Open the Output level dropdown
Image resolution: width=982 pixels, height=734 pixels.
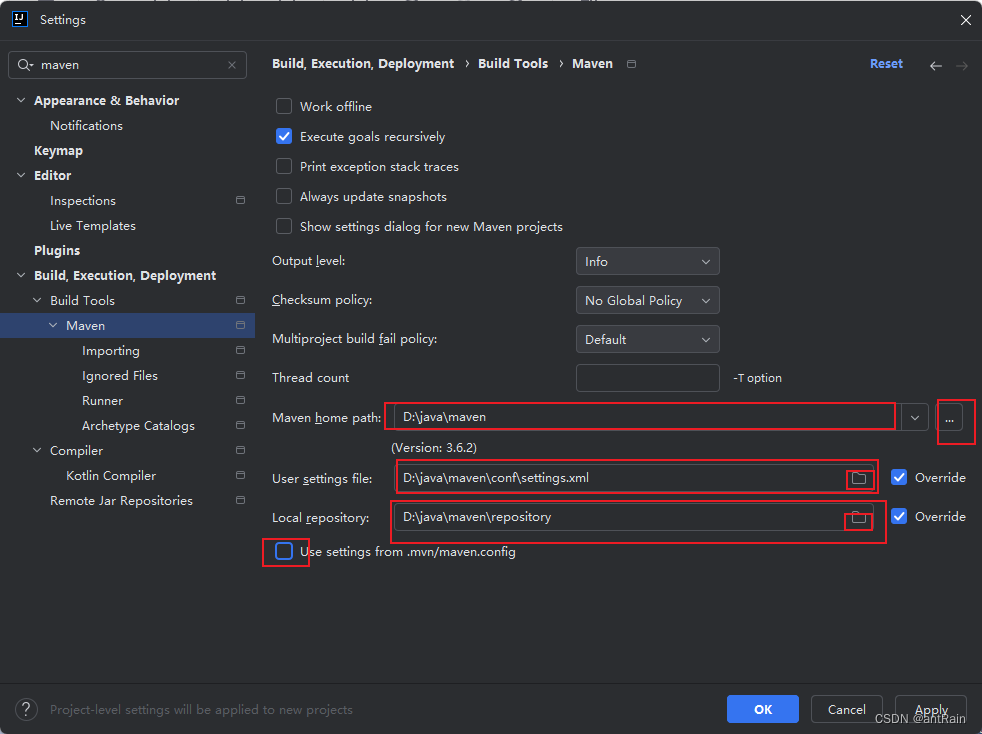coord(648,262)
